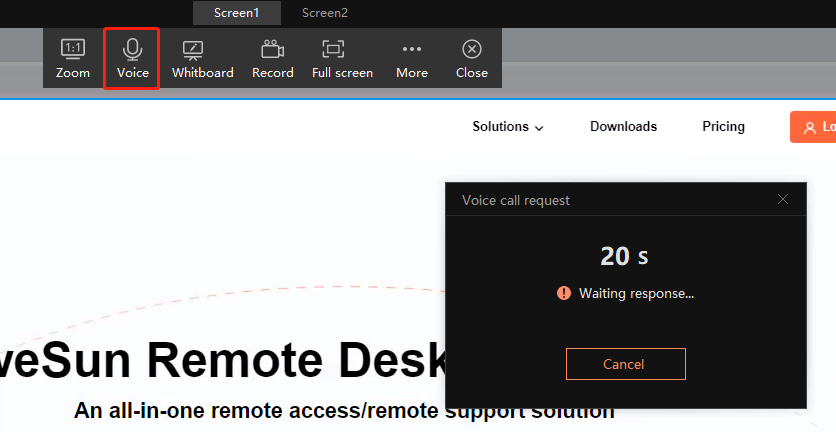836x432 pixels.
Task: Click the 20 s countdown timer
Action: 624,256
